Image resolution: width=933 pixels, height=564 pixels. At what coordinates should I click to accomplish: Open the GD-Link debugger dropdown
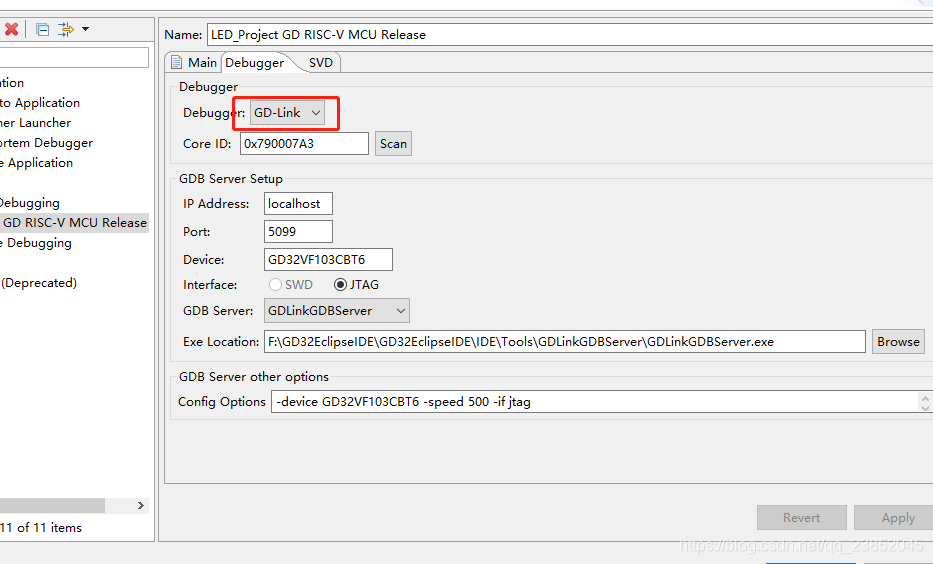coord(287,112)
